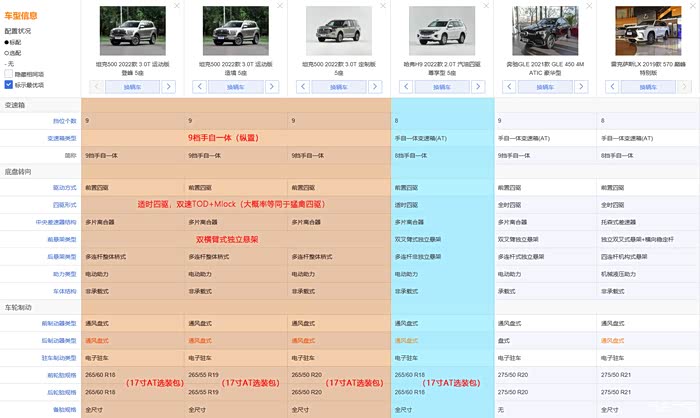The width and height of the screenshot is (700, 418).
Task: Uncheck the 标示最优项 checkbox
Action: tap(8, 84)
